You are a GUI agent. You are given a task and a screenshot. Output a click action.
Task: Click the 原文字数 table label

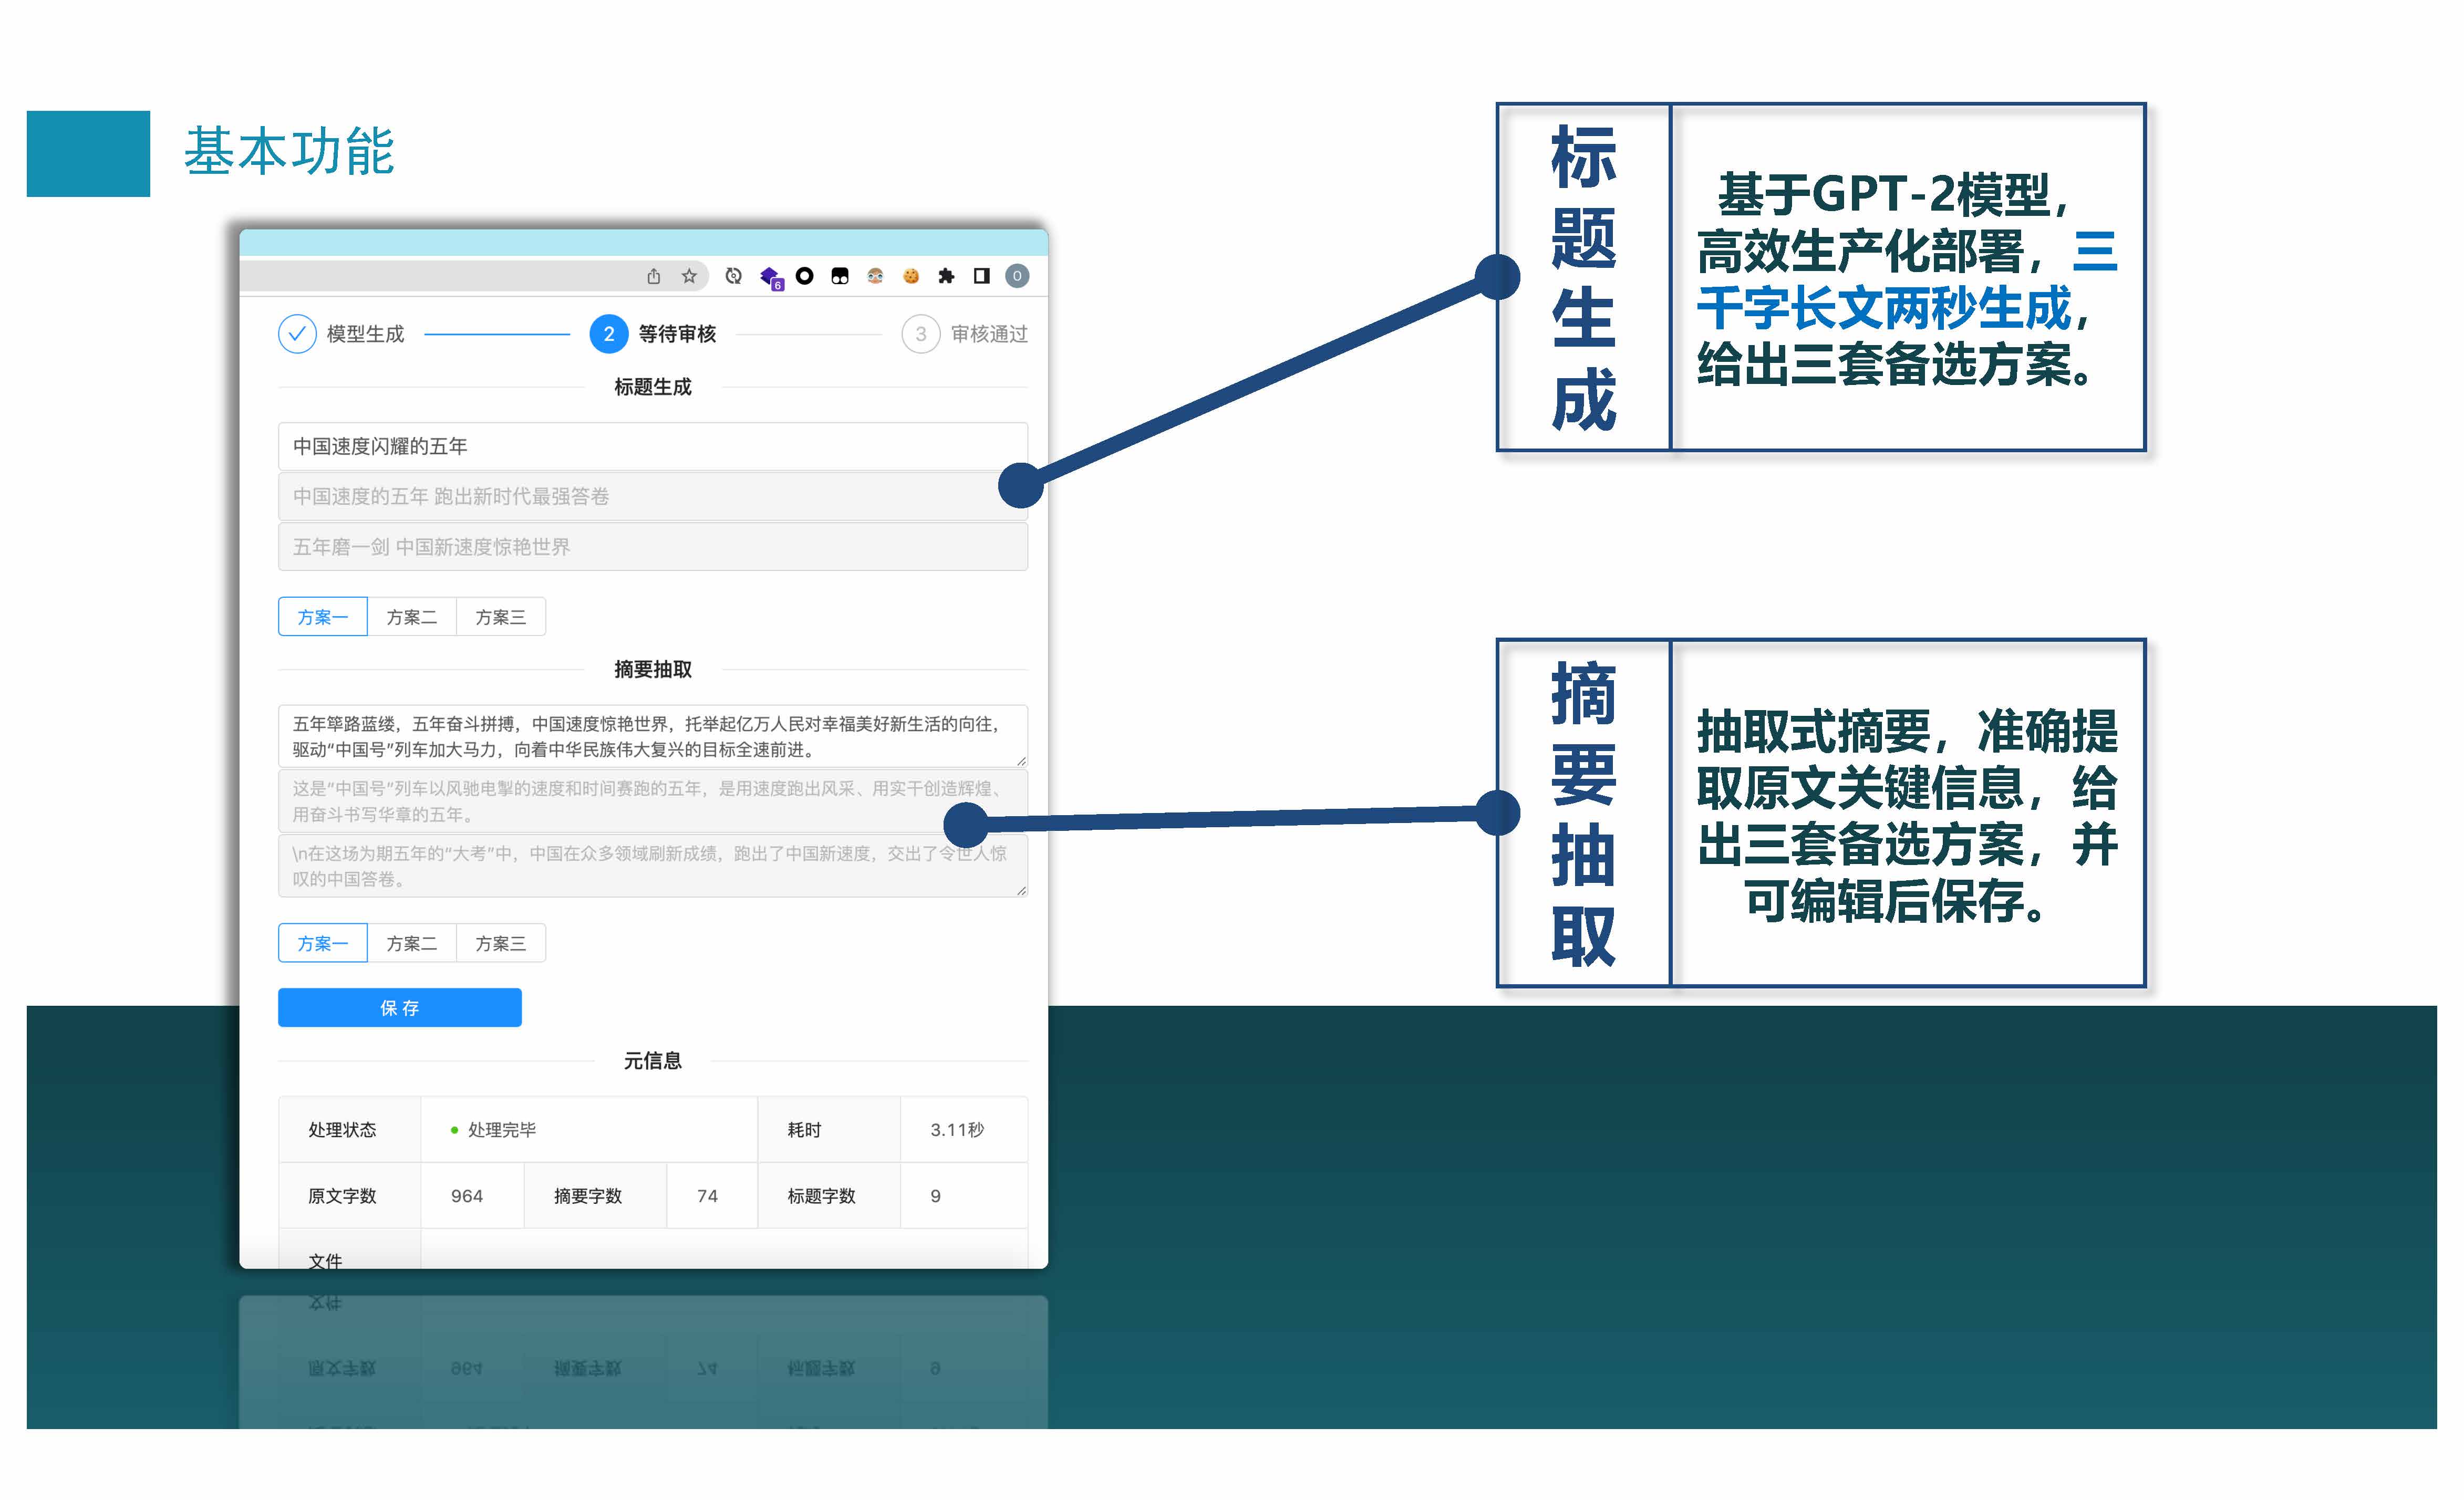[x=342, y=1196]
